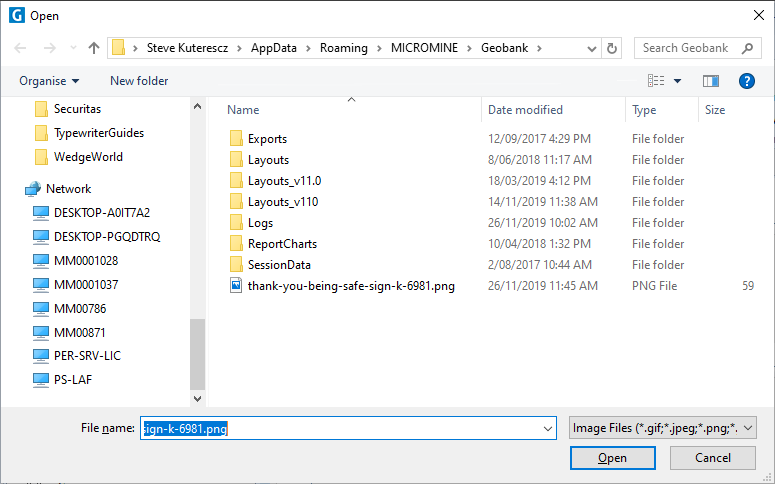Click the search magnifier icon
This screenshot has height=487, width=776.
tap(748, 48)
